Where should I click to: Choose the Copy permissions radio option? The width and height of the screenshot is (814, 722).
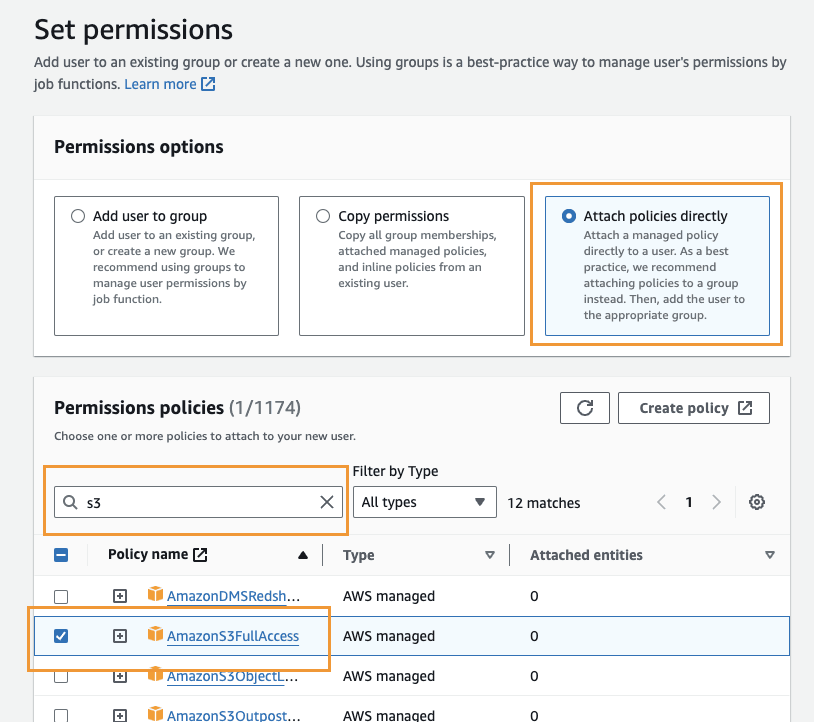coord(323,216)
